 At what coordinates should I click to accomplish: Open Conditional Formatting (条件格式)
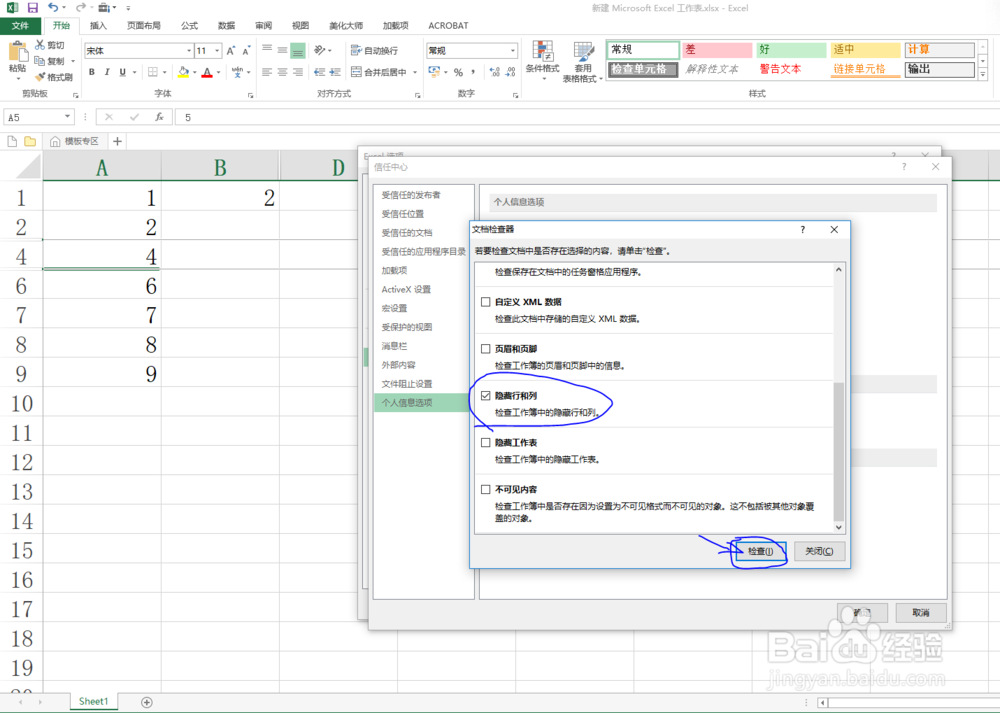pyautogui.click(x=543, y=60)
